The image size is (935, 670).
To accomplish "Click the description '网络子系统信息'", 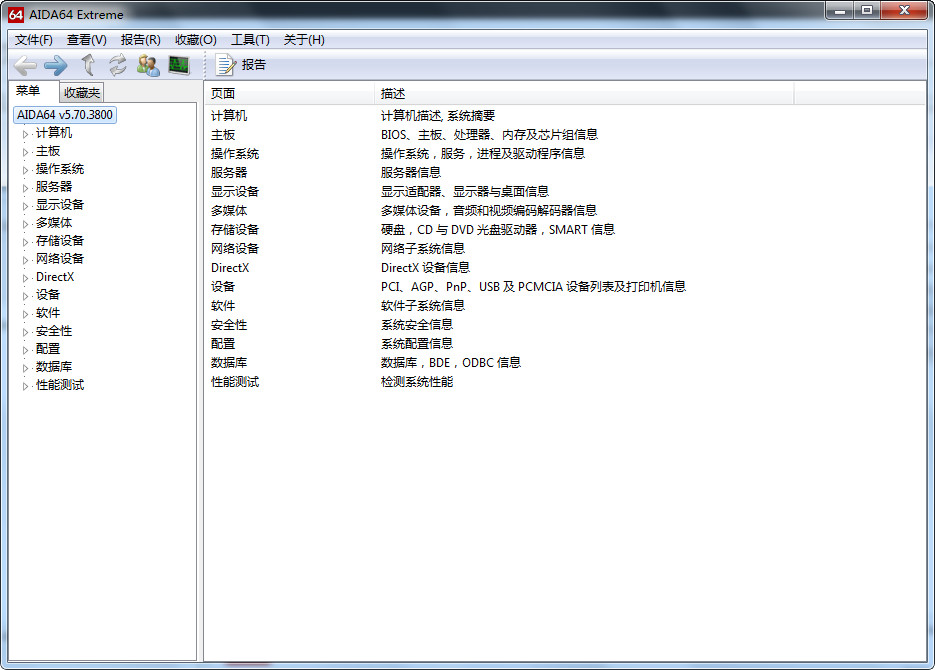I will click(x=423, y=249).
